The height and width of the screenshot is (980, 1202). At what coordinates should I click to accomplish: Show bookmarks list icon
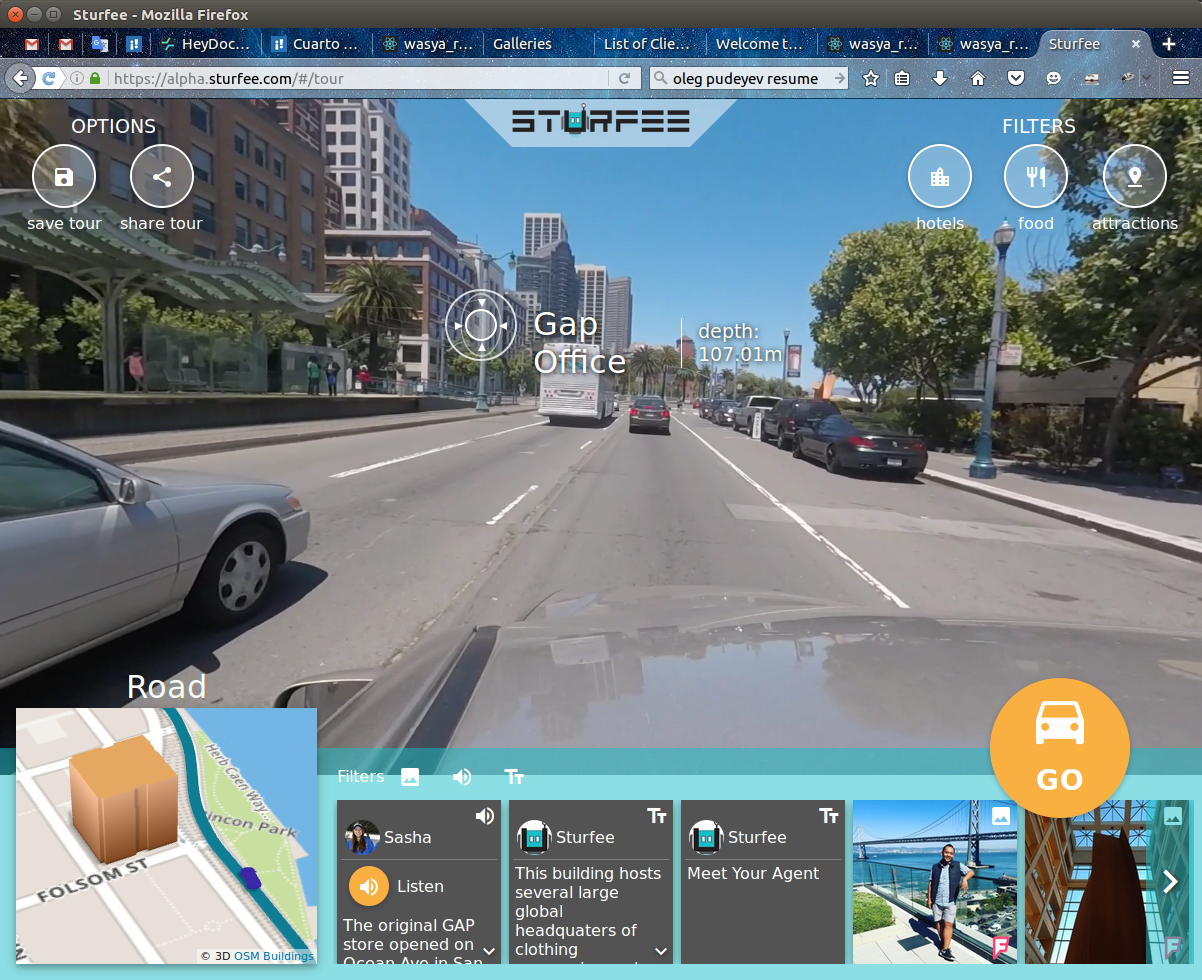(x=902, y=78)
